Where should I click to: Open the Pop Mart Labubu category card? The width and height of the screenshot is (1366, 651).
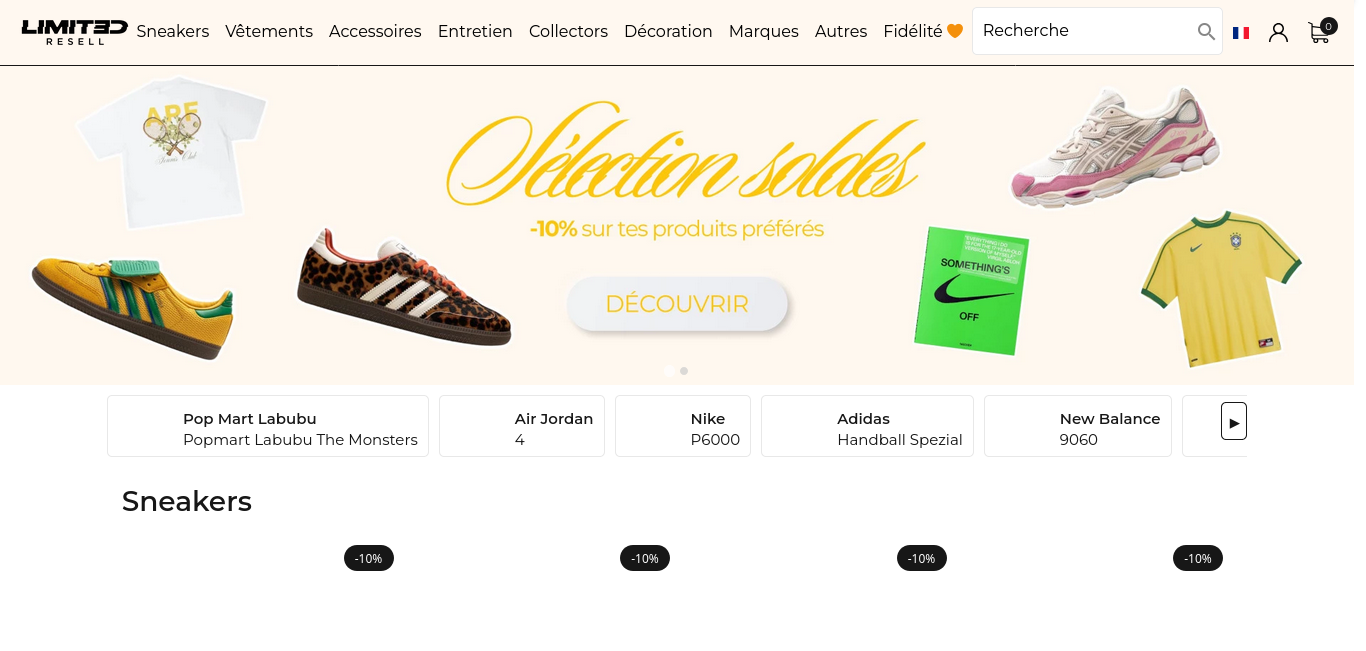[x=268, y=426]
